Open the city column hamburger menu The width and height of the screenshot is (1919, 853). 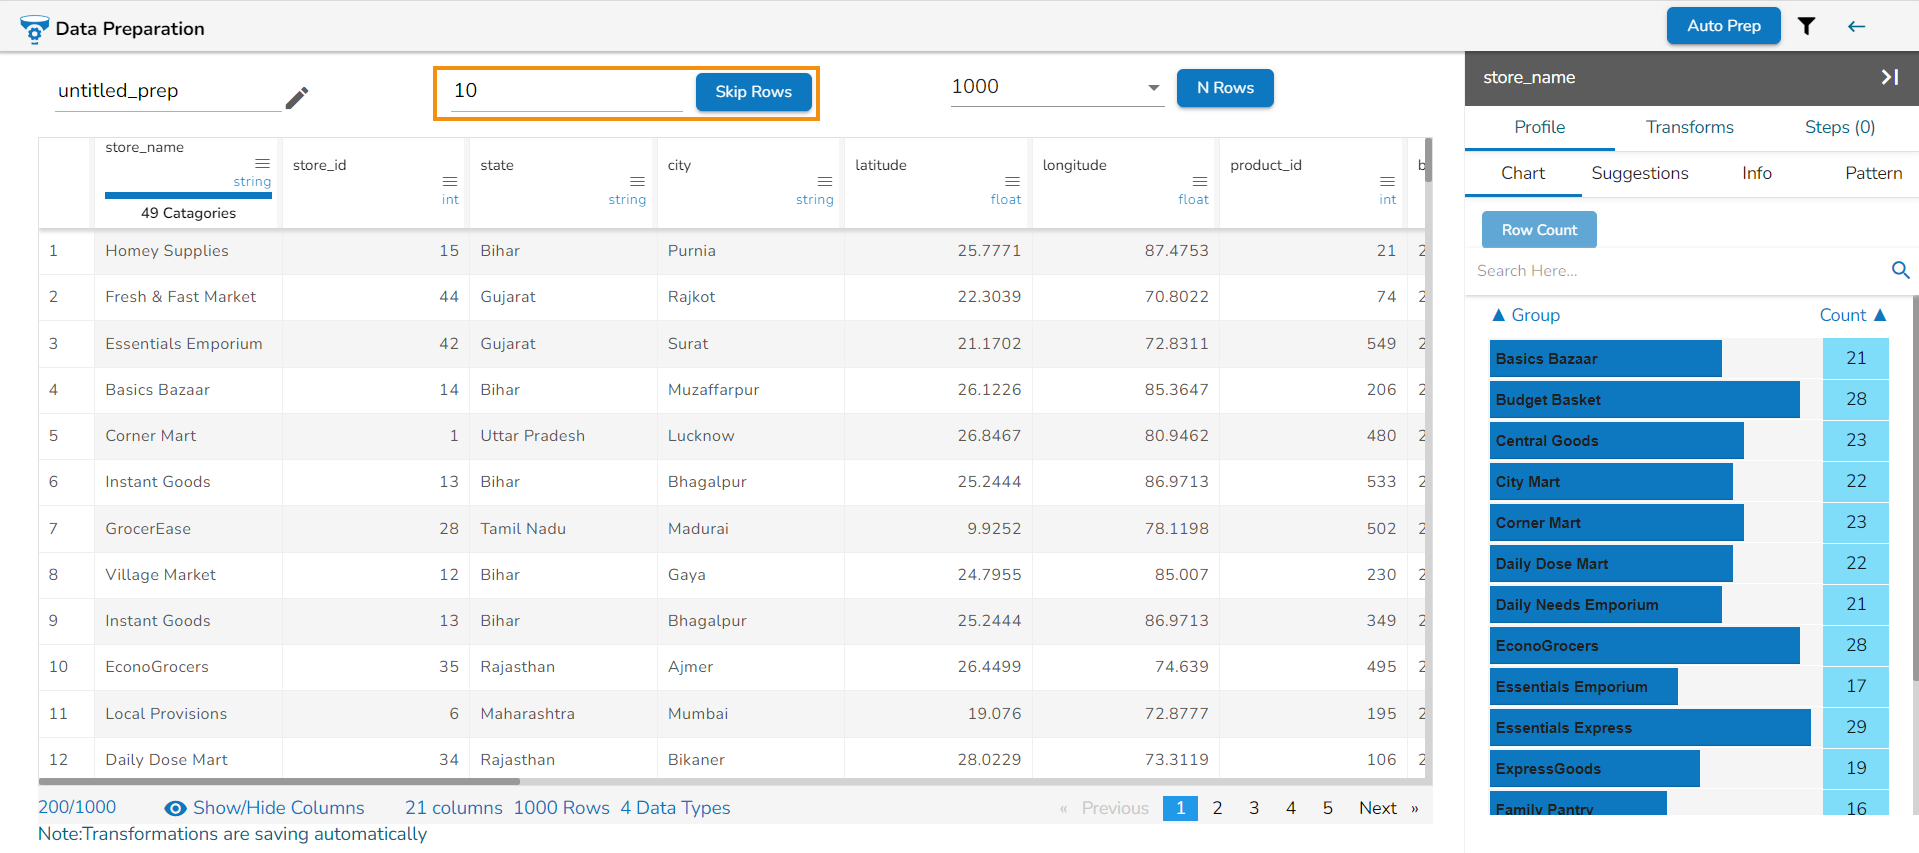825,181
